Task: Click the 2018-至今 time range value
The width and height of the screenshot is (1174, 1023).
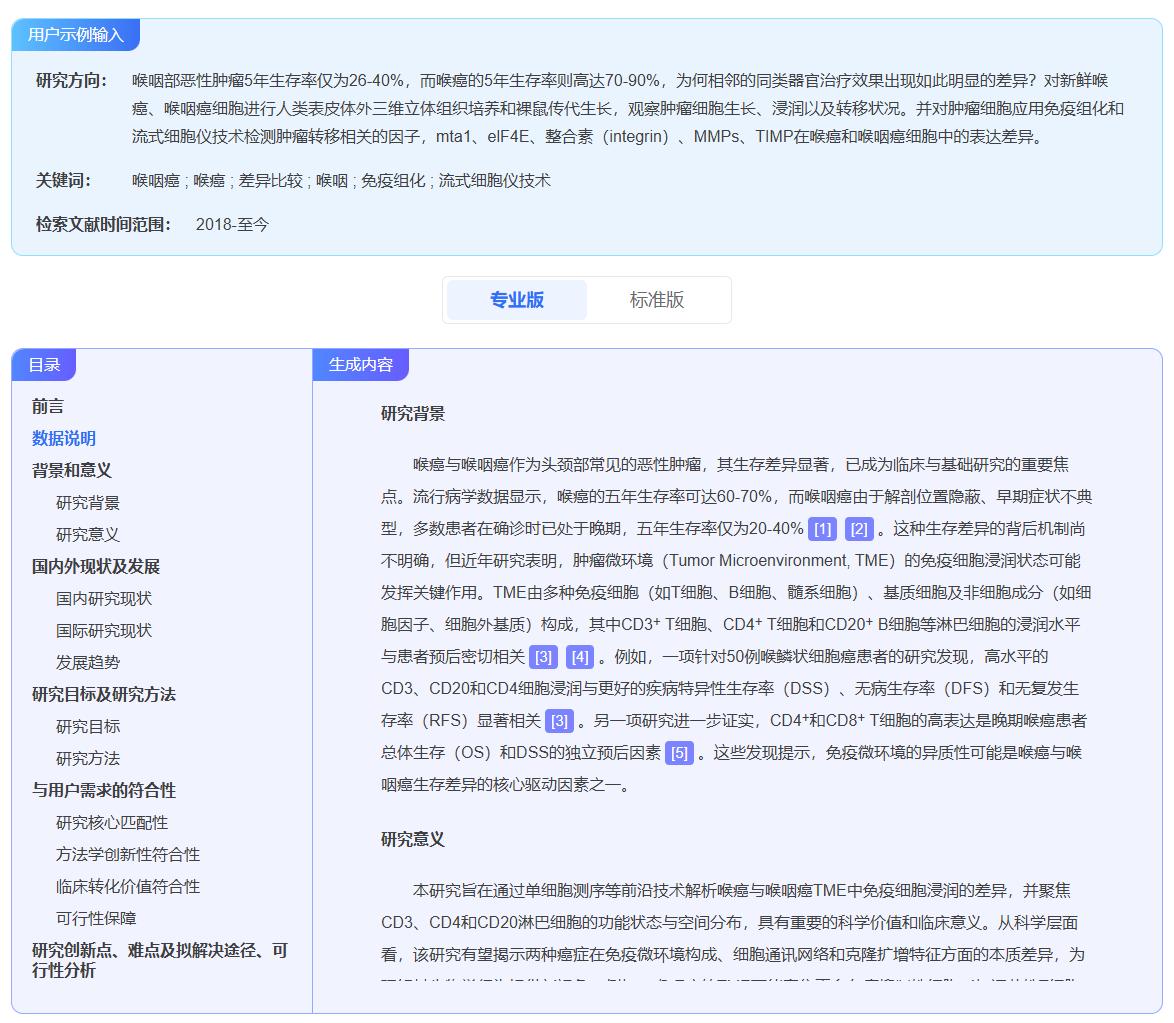Action: [x=232, y=224]
